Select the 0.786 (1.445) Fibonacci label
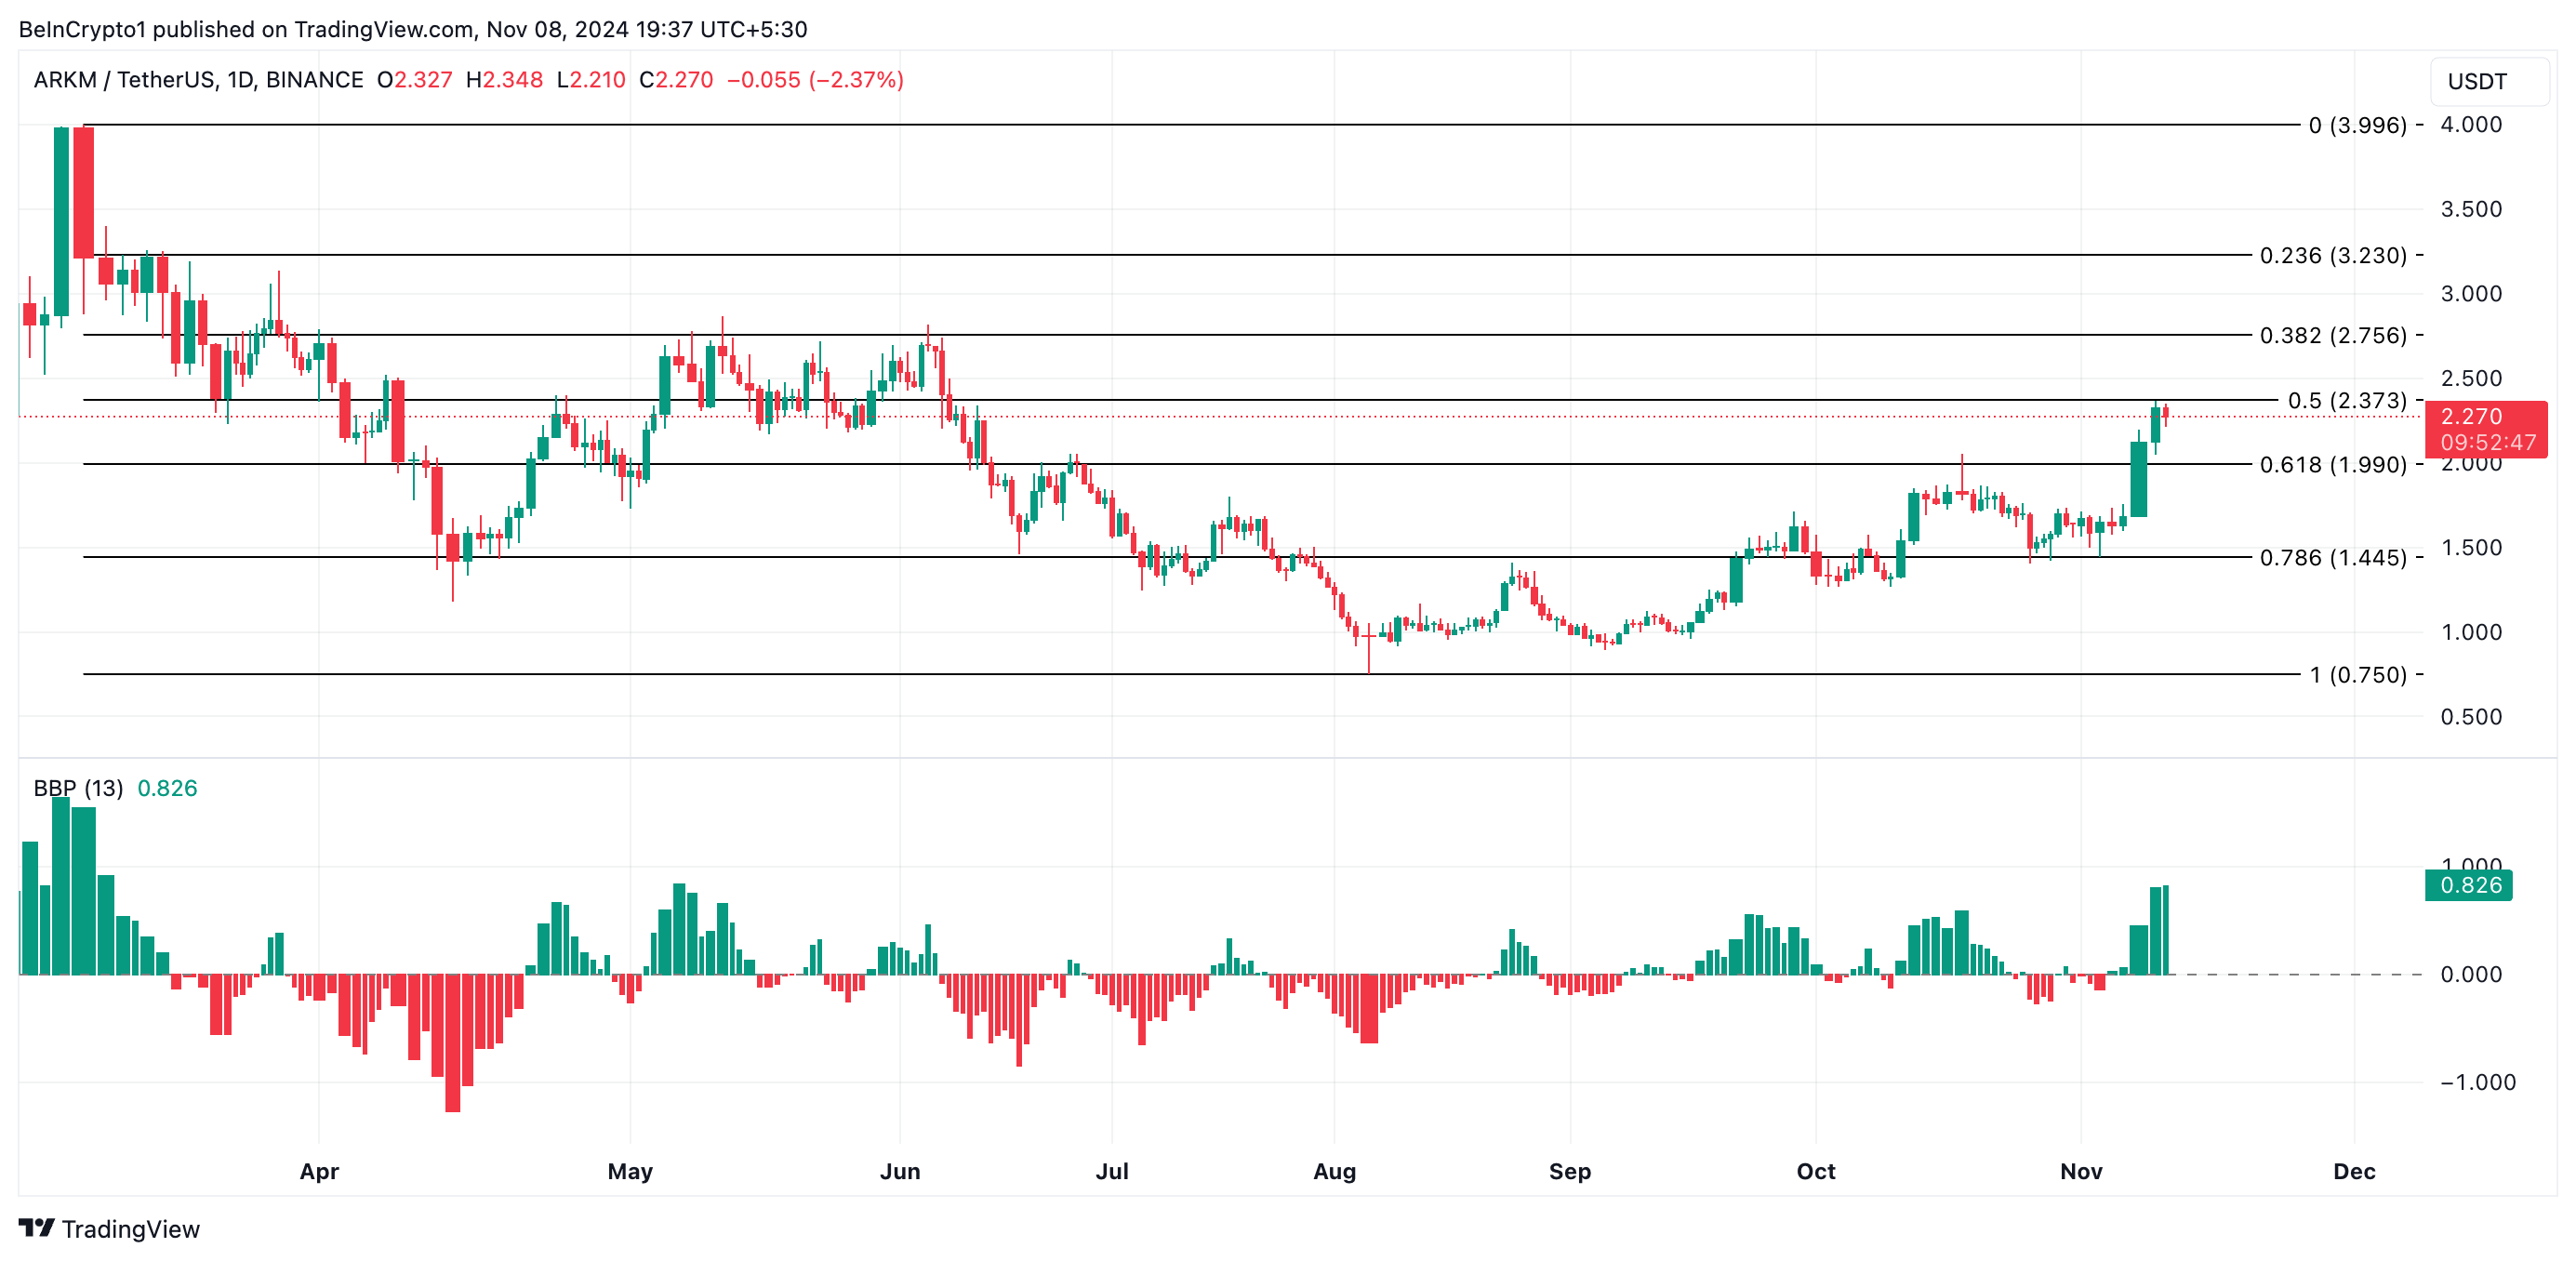This screenshot has width=2576, height=1261. [x=2332, y=558]
